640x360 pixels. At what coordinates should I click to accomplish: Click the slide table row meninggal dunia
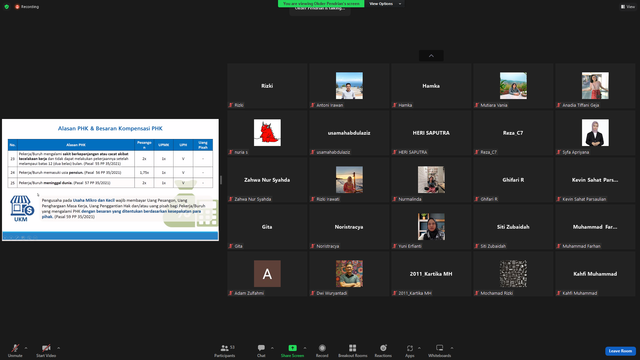point(110,183)
